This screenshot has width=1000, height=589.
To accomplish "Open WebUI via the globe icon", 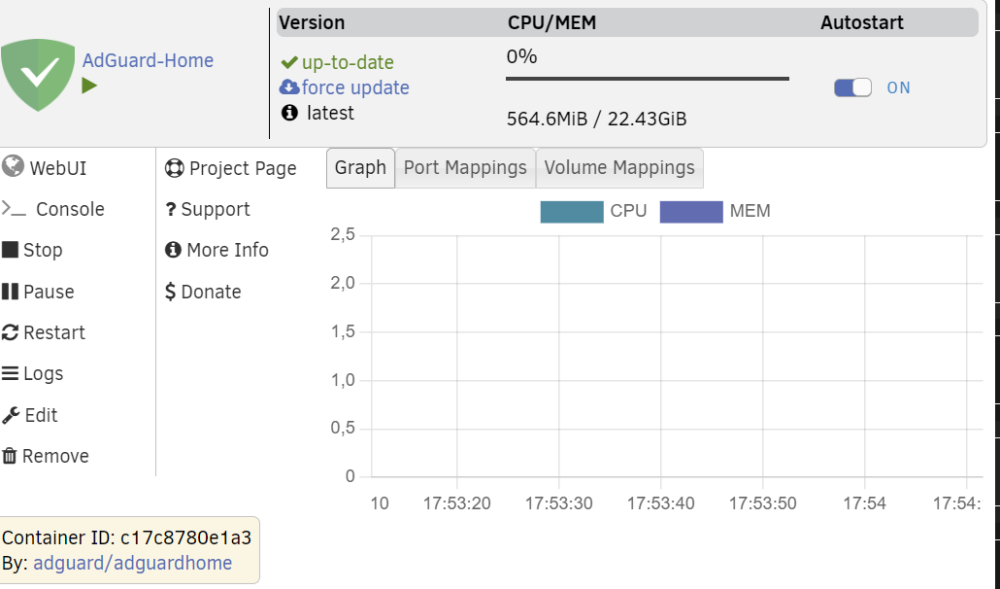I will tap(13, 166).
